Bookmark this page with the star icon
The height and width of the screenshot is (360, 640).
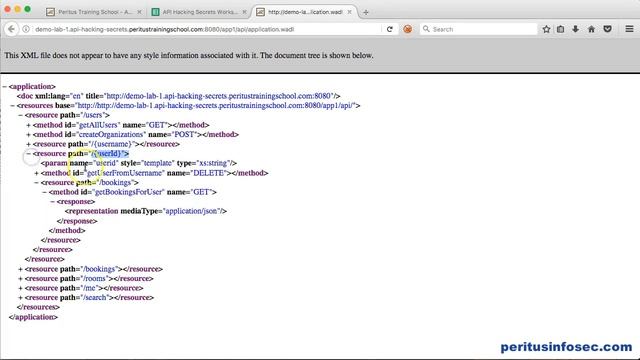point(546,29)
